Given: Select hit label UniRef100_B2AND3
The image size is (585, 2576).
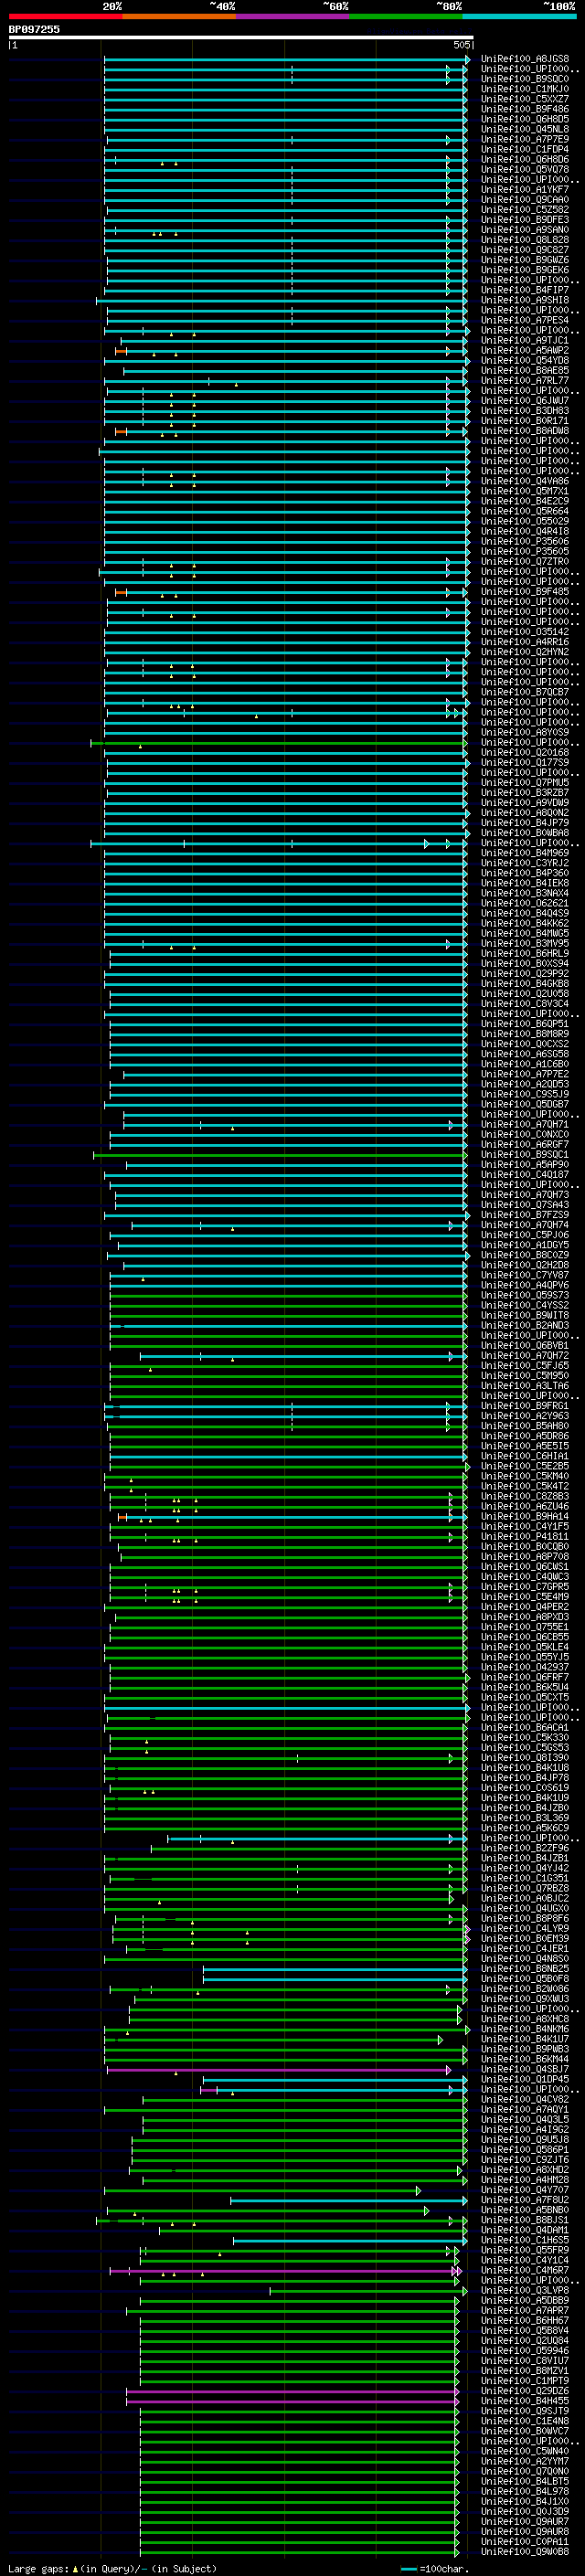Looking at the screenshot, I should [525, 1325].
